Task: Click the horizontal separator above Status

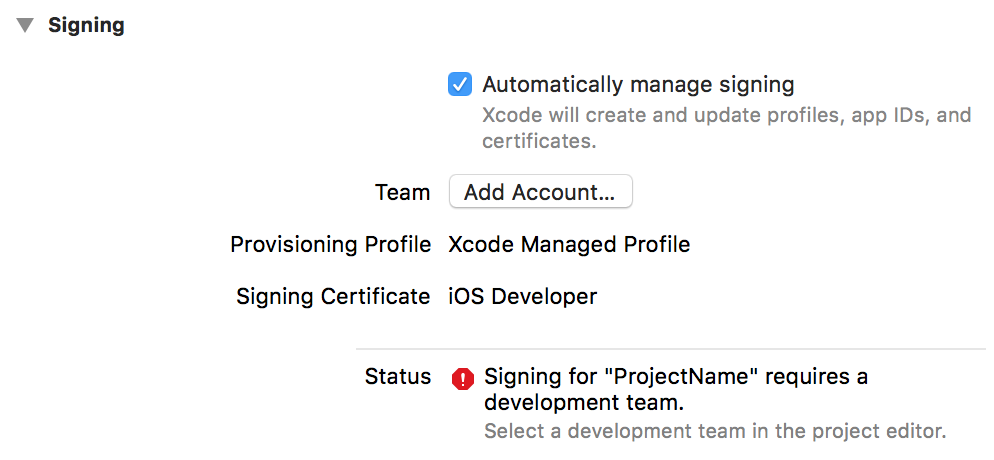Action: tap(671, 348)
